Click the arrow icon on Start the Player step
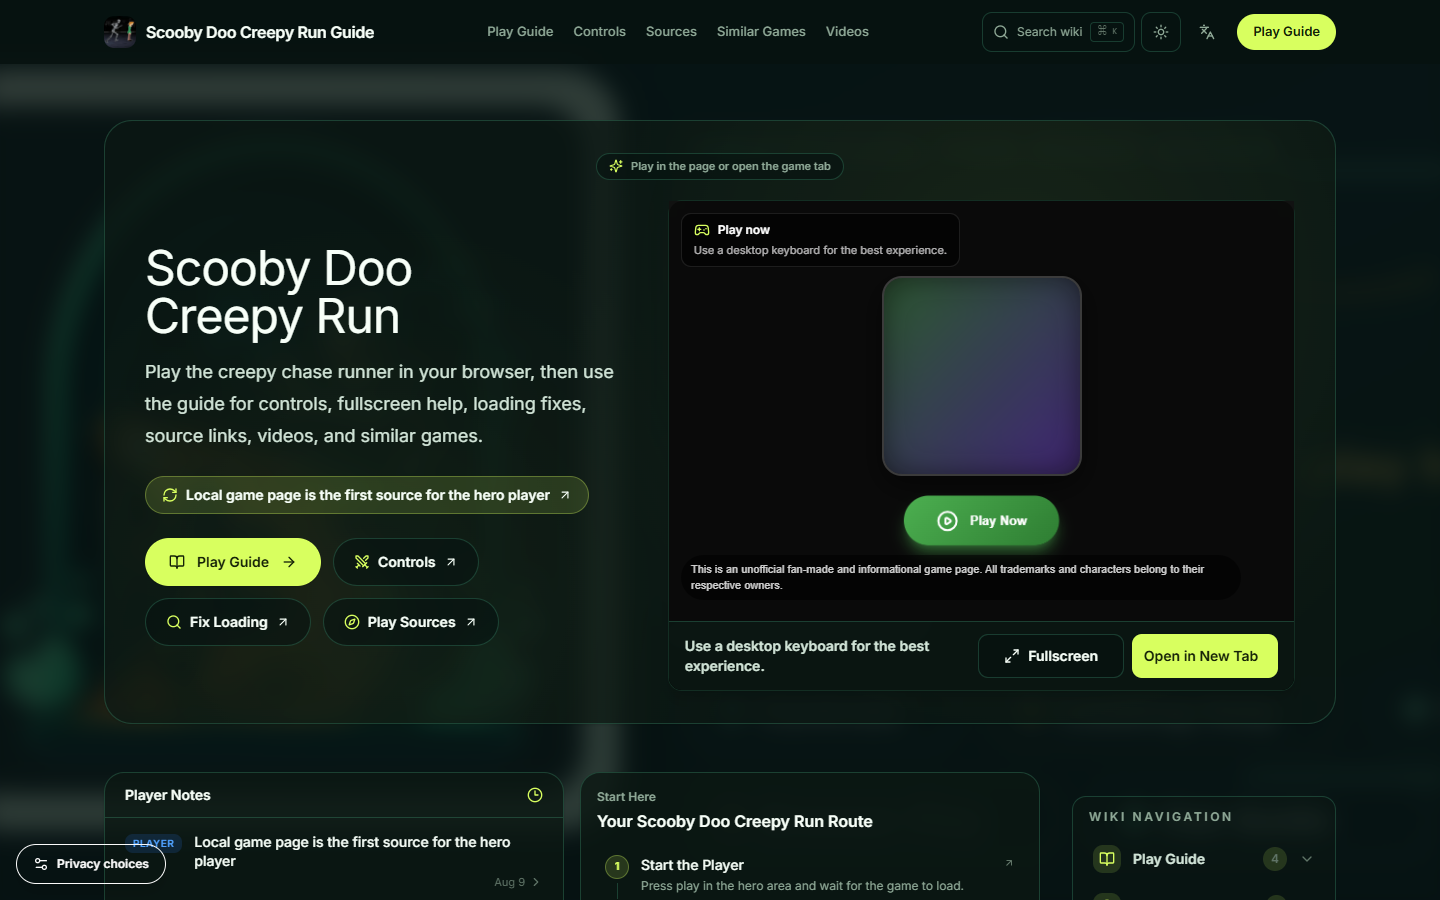 1009,863
